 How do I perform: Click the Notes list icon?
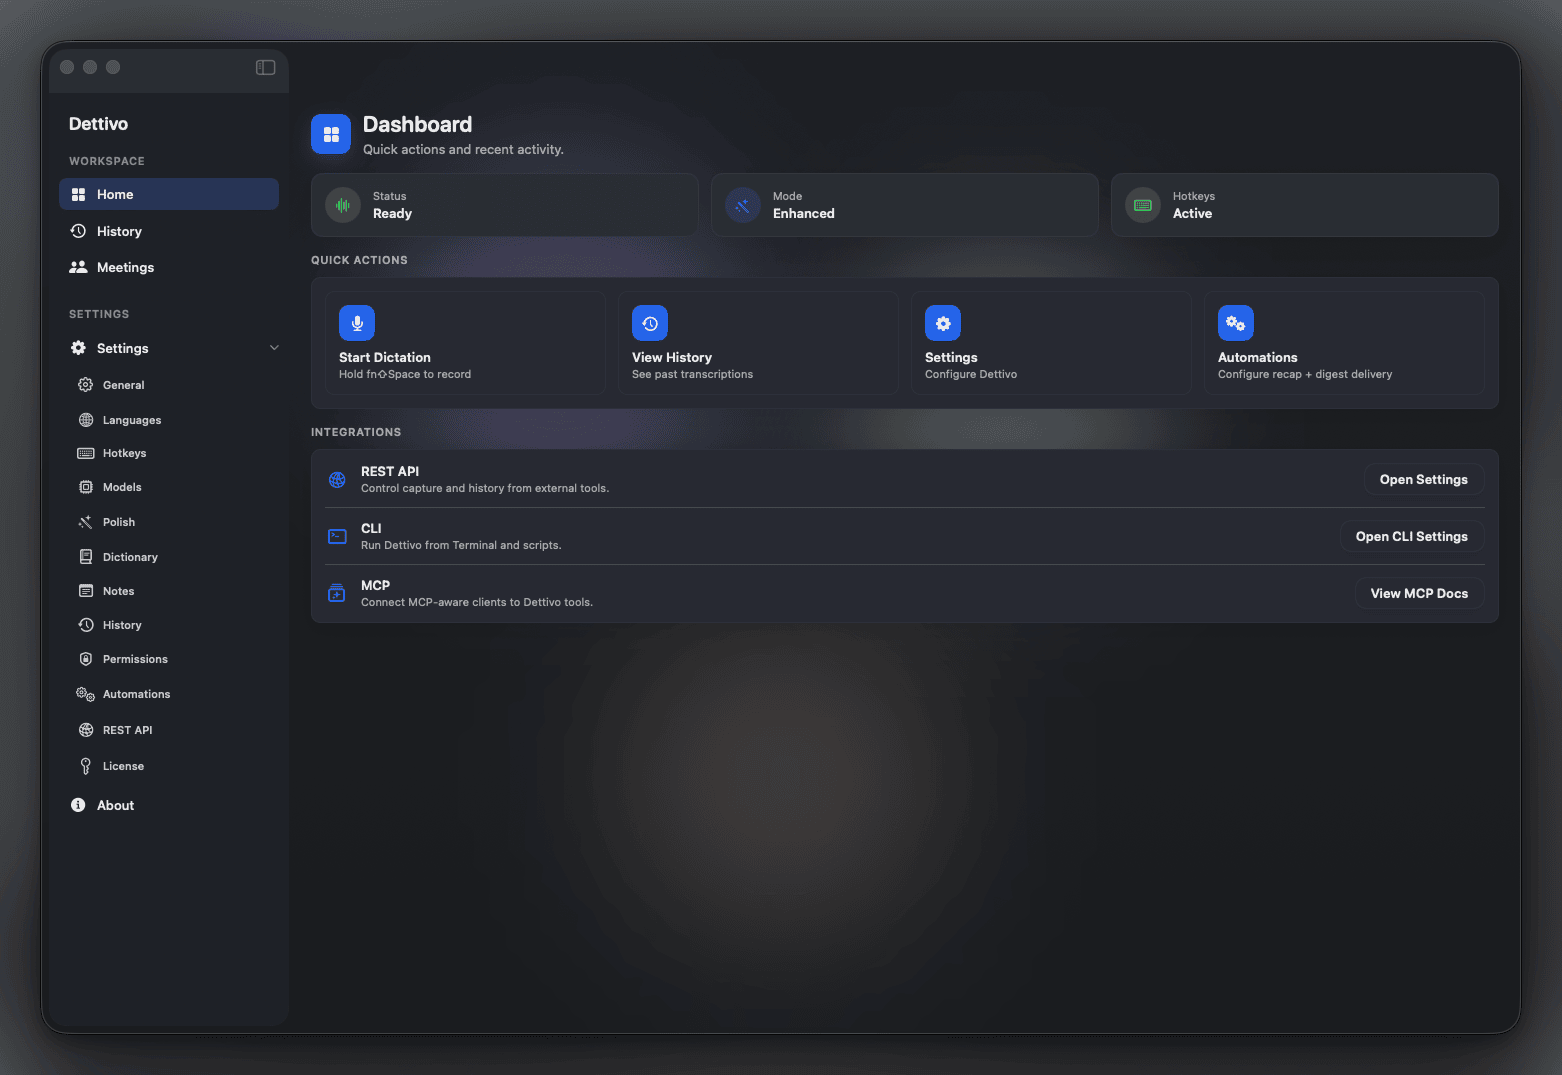(86, 591)
